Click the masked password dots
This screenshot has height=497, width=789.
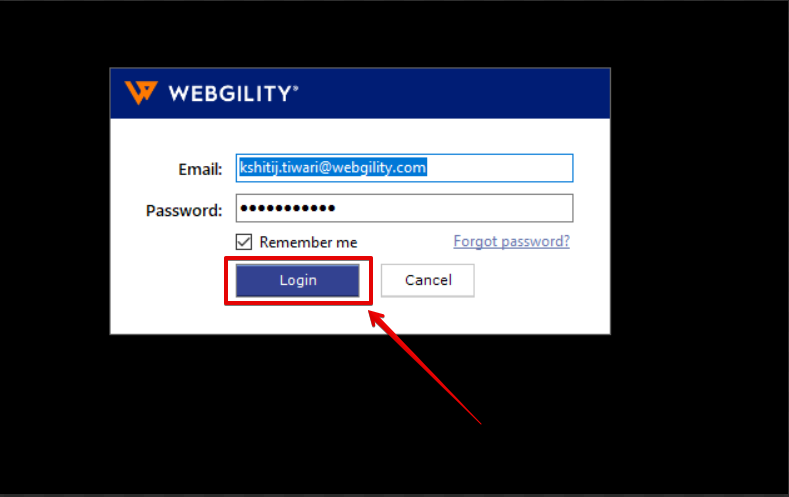pos(288,208)
